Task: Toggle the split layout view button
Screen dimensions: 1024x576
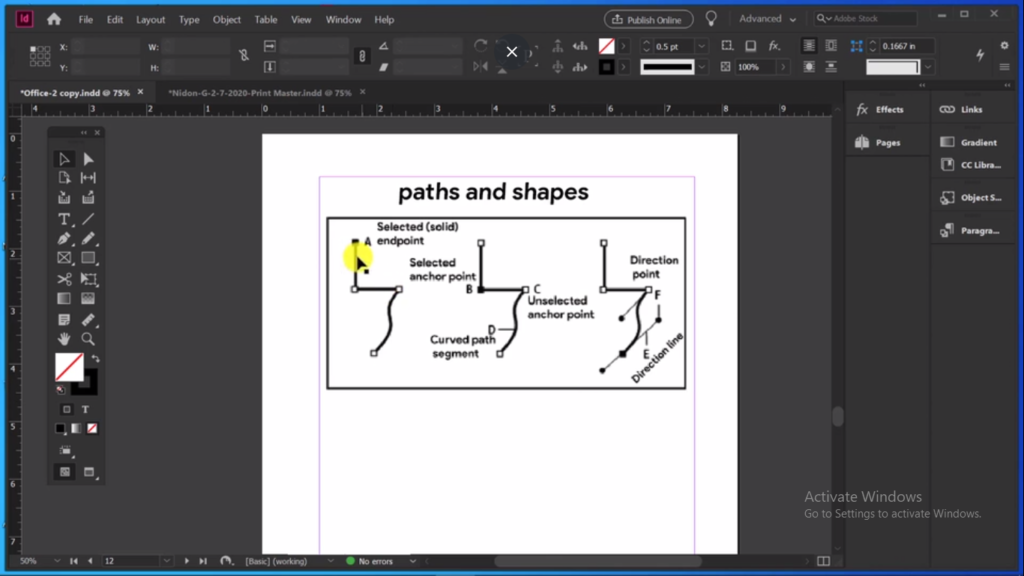Action: point(824,561)
